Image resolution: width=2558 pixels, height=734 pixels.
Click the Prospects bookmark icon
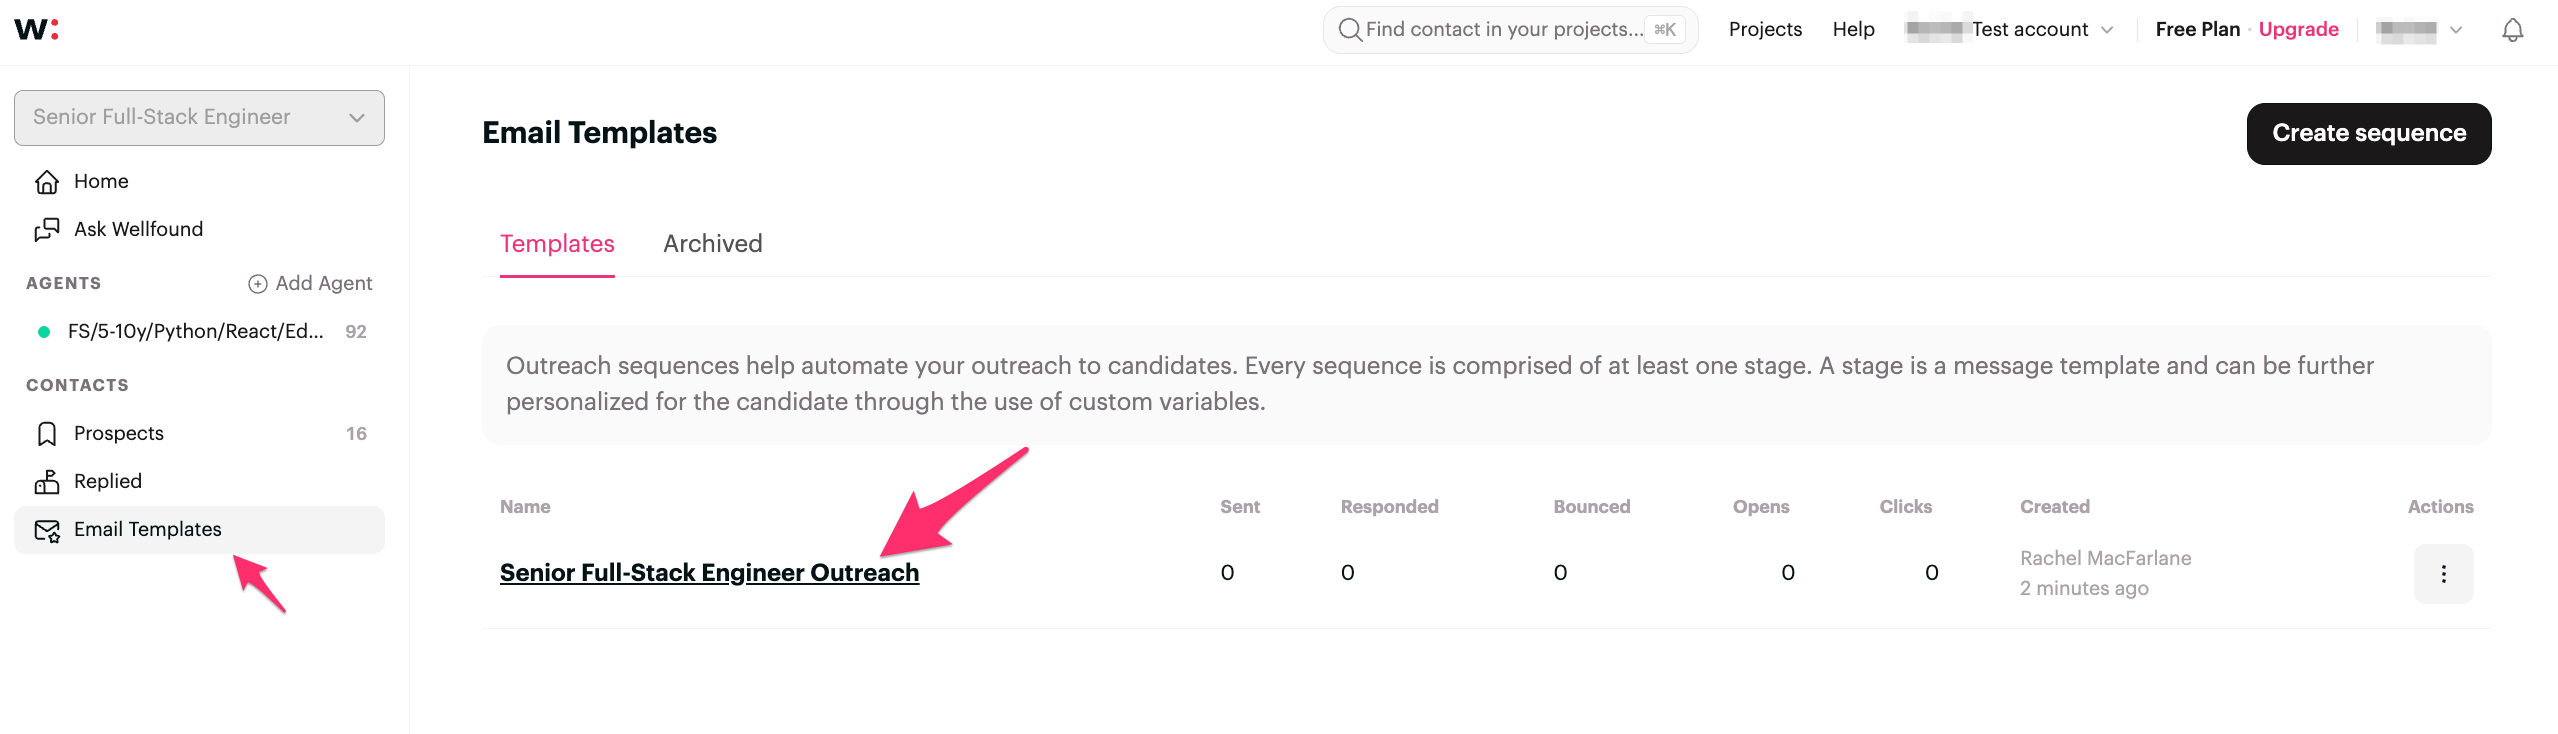tap(47, 434)
